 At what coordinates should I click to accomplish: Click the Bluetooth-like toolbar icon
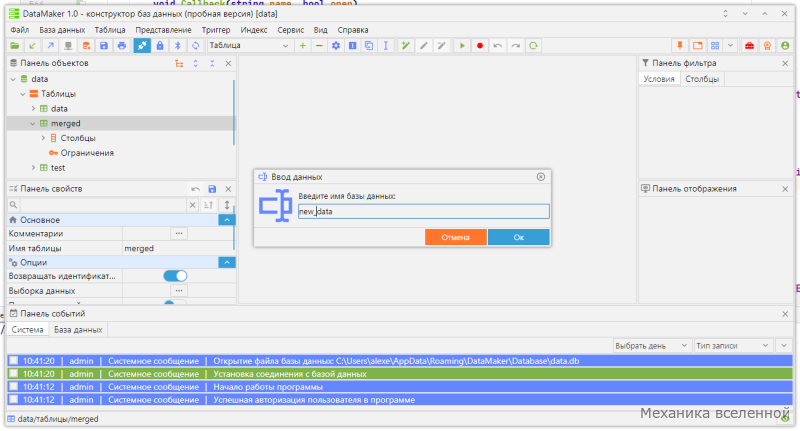pos(178,46)
